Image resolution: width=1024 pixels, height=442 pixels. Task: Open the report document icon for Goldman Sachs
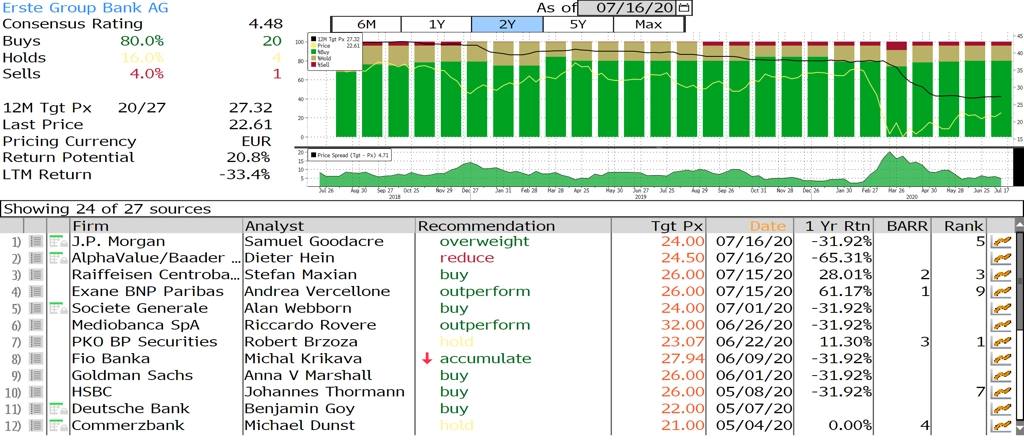click(36, 376)
